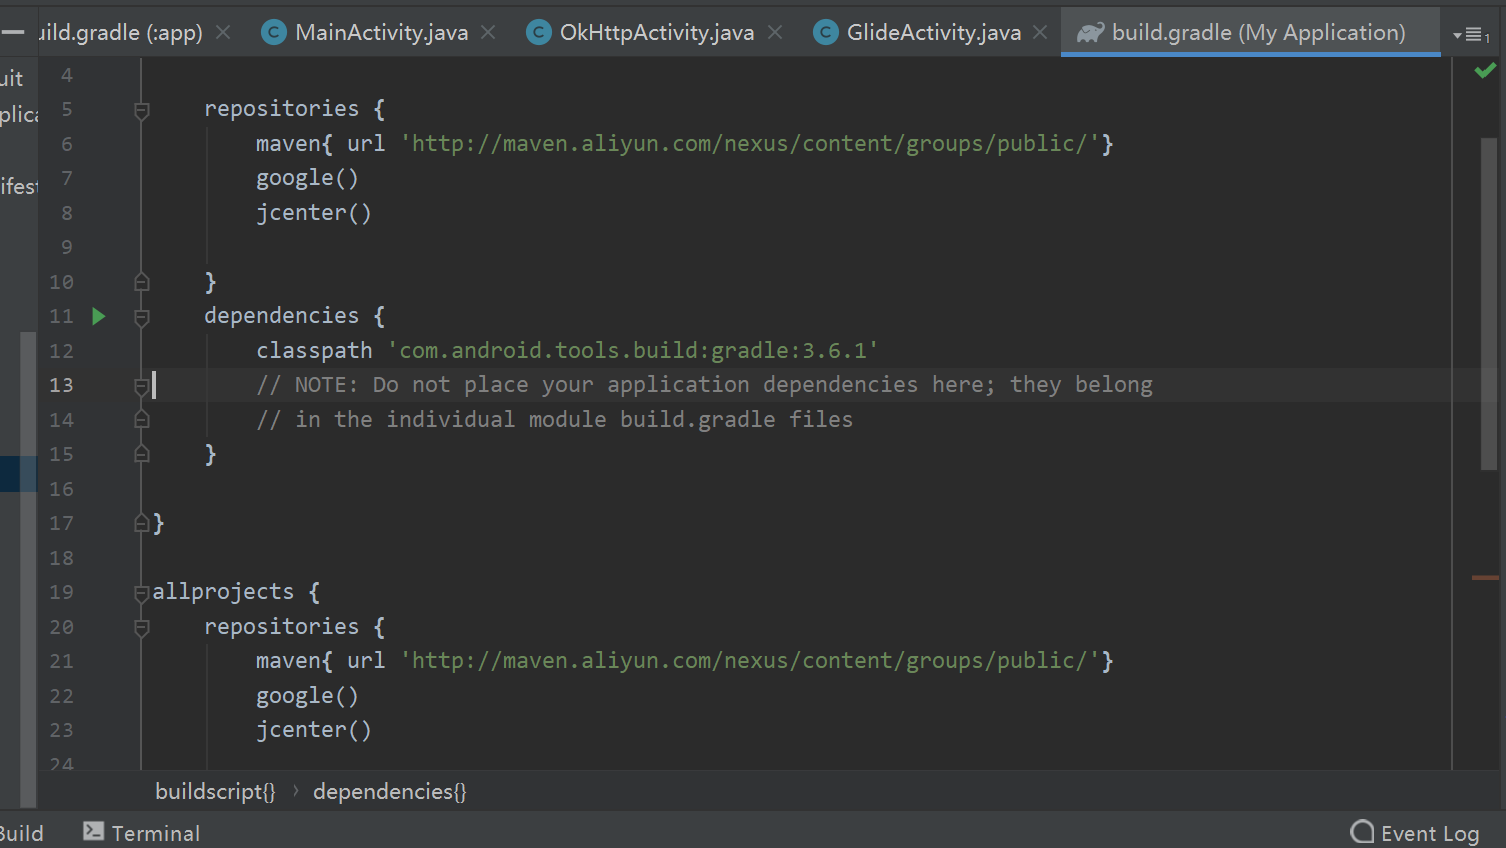
Task: Switch to the build.gradle (:app) tab
Action: point(120,31)
